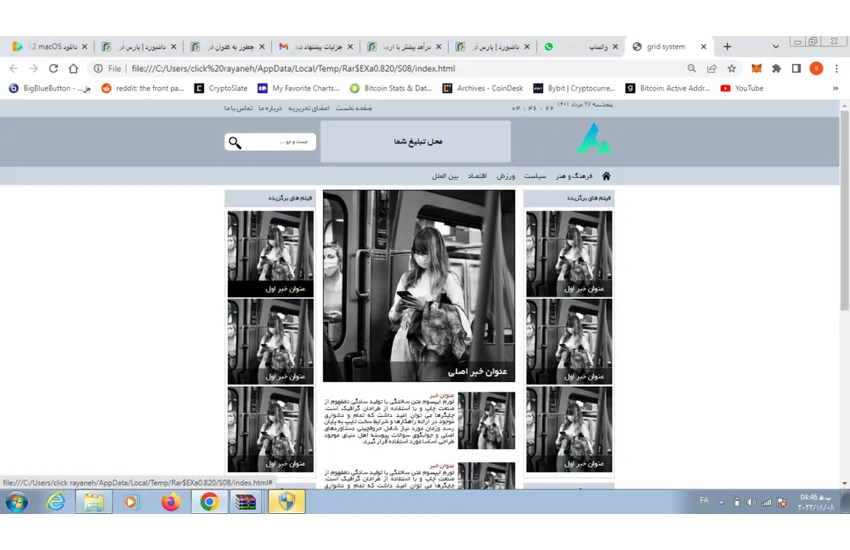Click the site's green triangle logo
850x550 pixels.
[594, 139]
